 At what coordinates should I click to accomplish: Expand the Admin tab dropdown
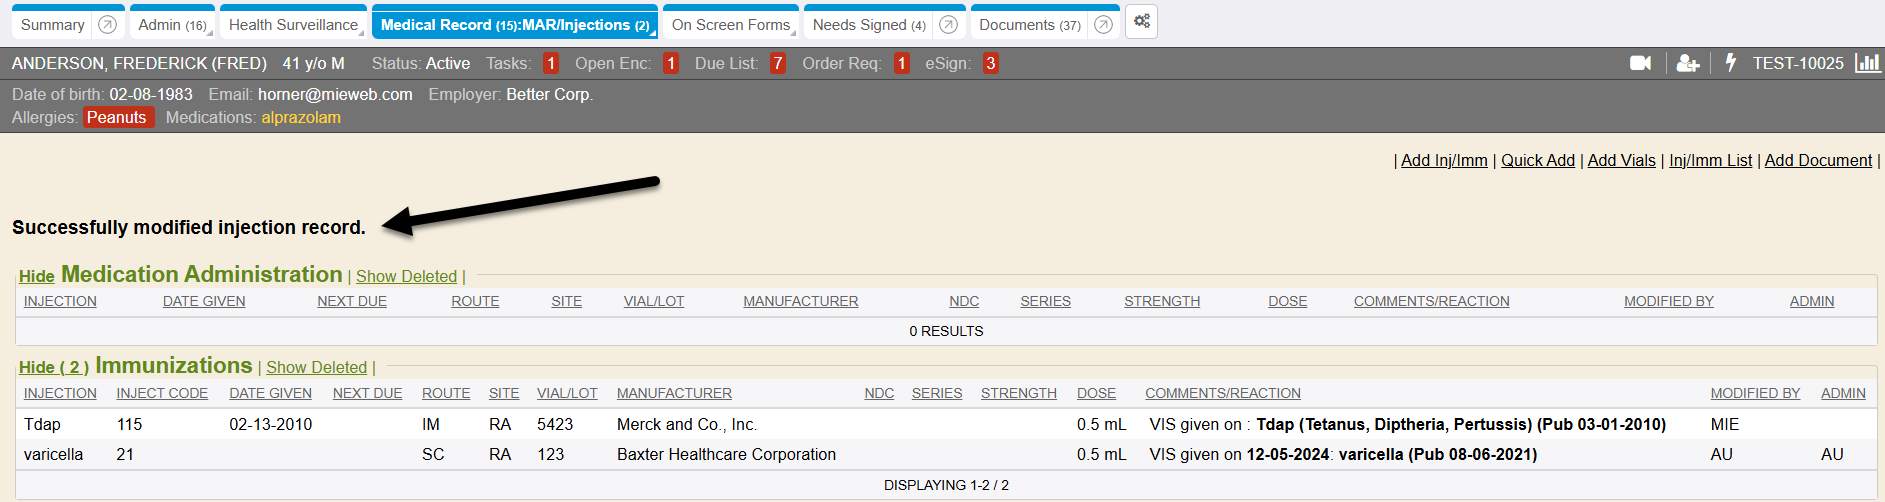pos(211,33)
